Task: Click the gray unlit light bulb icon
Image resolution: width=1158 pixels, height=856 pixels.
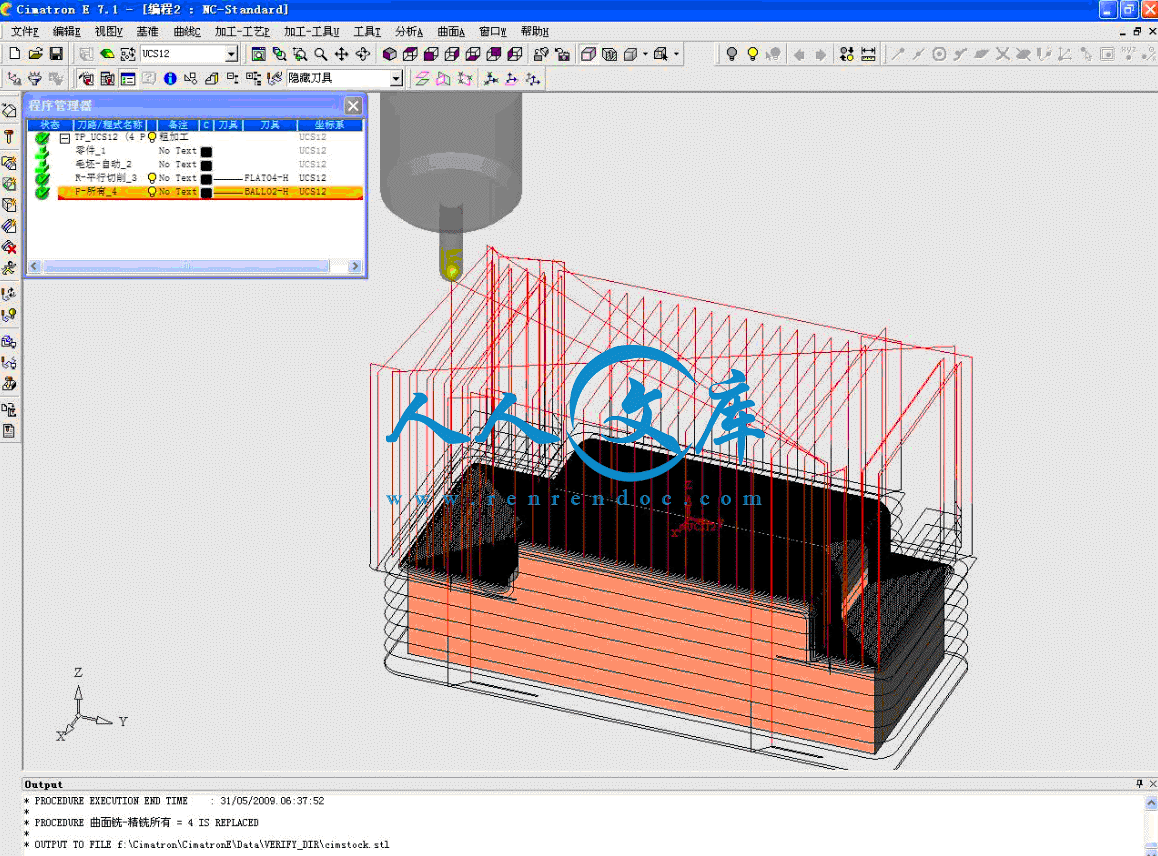Action: coord(731,54)
